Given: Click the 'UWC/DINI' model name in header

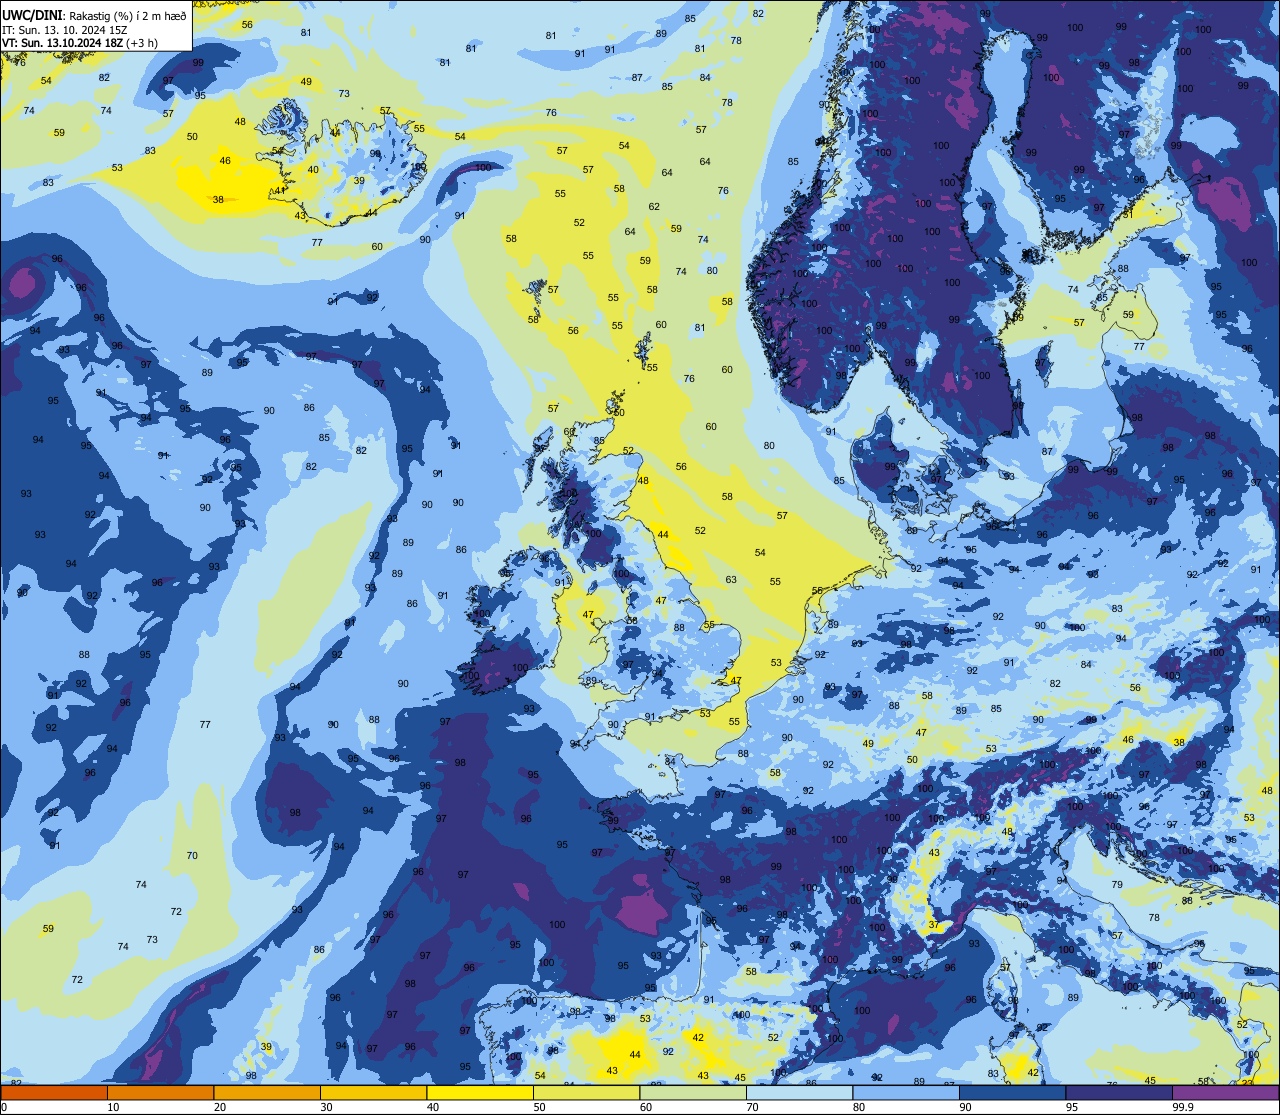Looking at the screenshot, I should pos(32,16).
